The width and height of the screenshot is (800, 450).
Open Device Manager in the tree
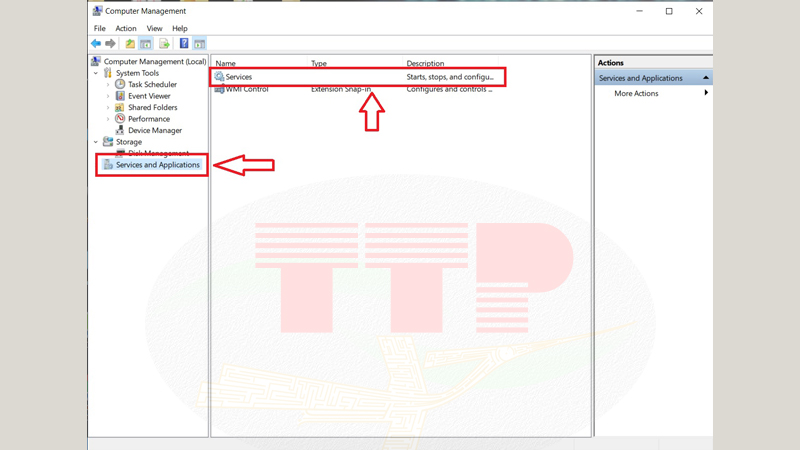click(x=154, y=130)
